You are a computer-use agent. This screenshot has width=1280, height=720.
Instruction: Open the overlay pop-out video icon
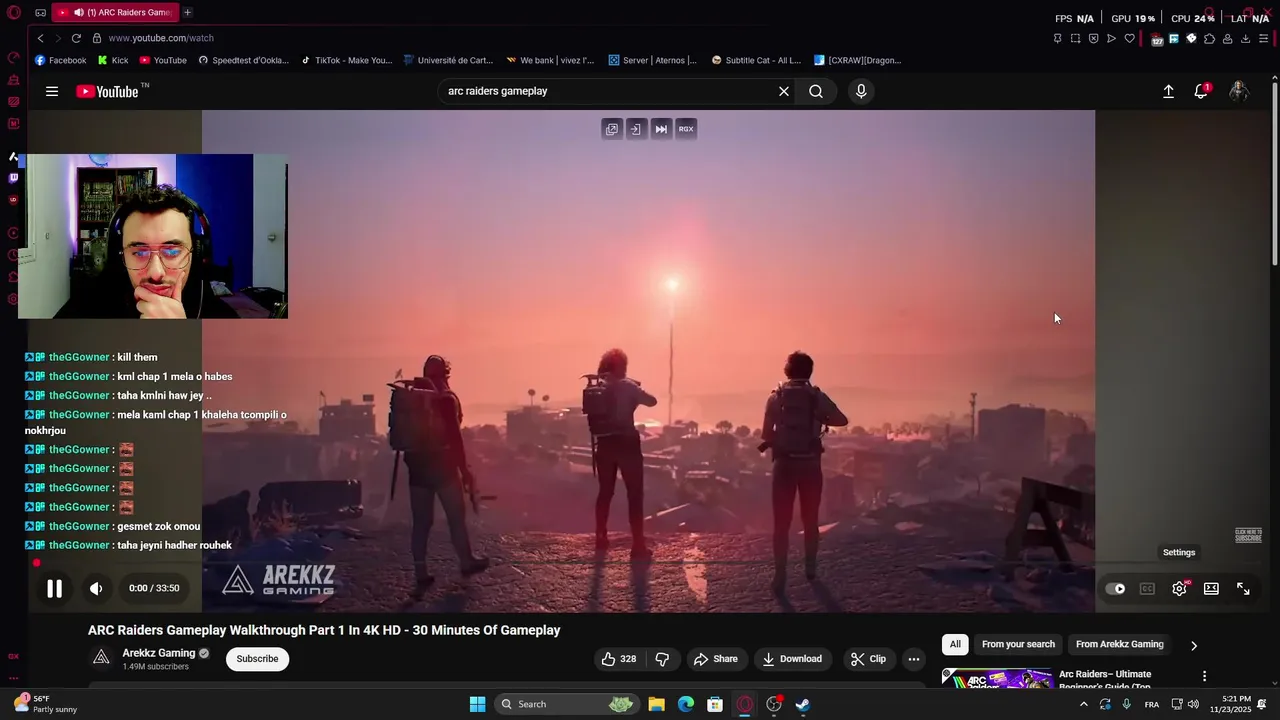612,129
